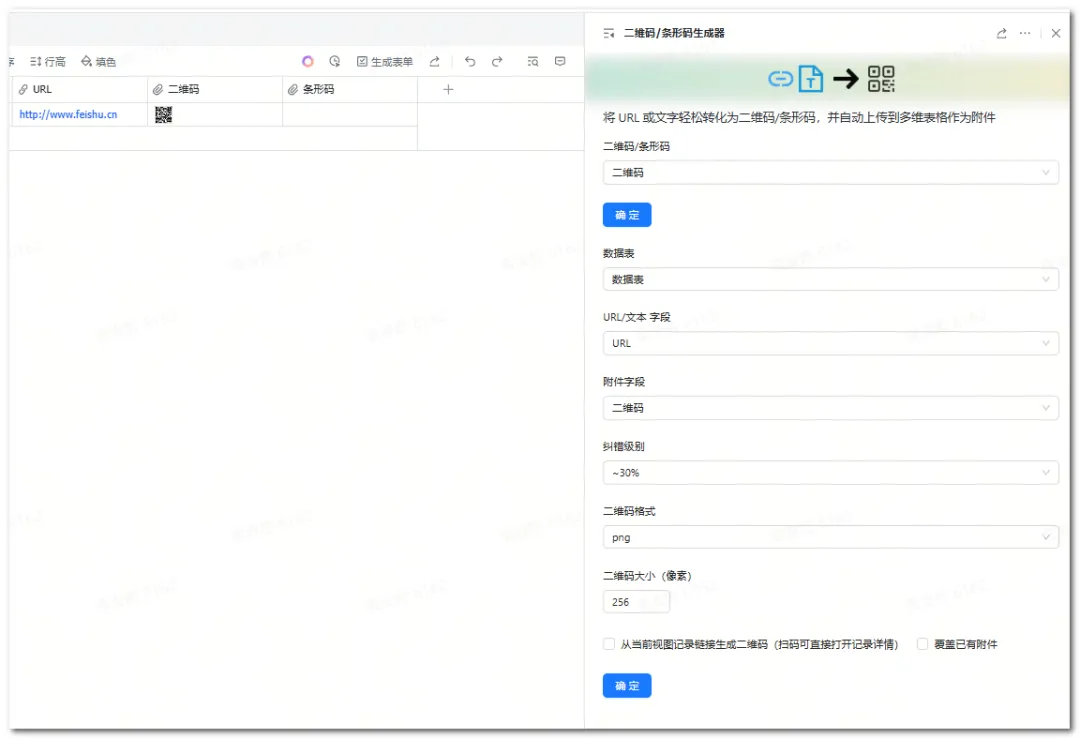This screenshot has width=1080, height=739.
Task: Click the empty 条形码 cell in first row
Action: [350, 114]
